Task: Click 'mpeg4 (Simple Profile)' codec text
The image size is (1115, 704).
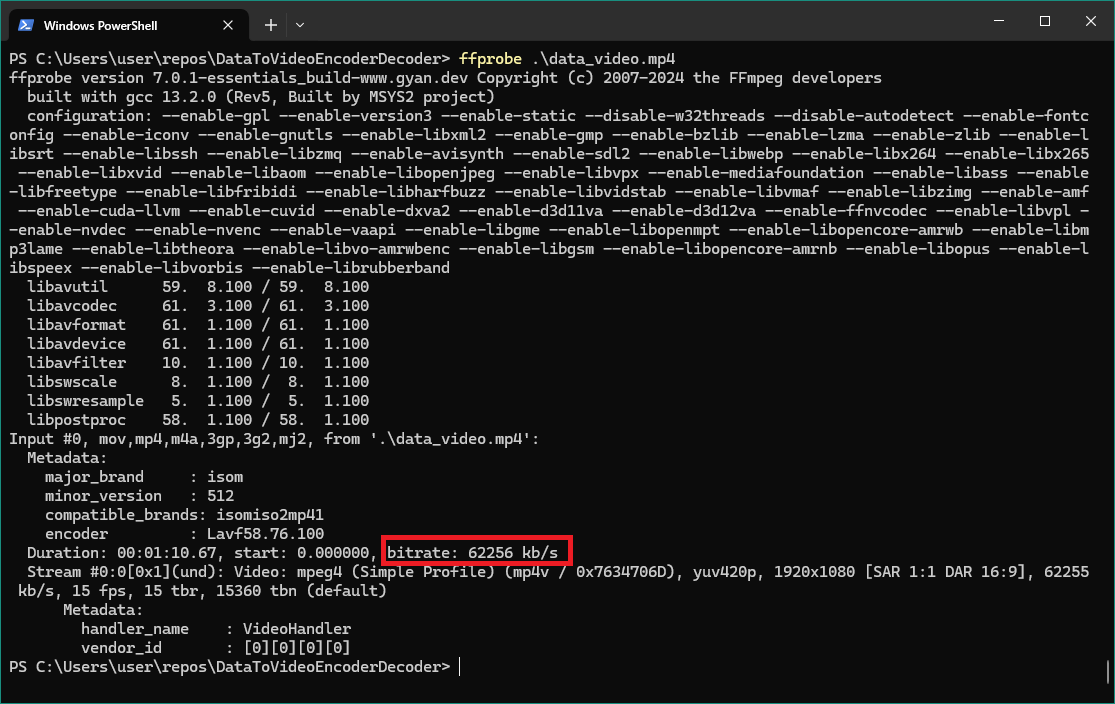Action: [395, 572]
